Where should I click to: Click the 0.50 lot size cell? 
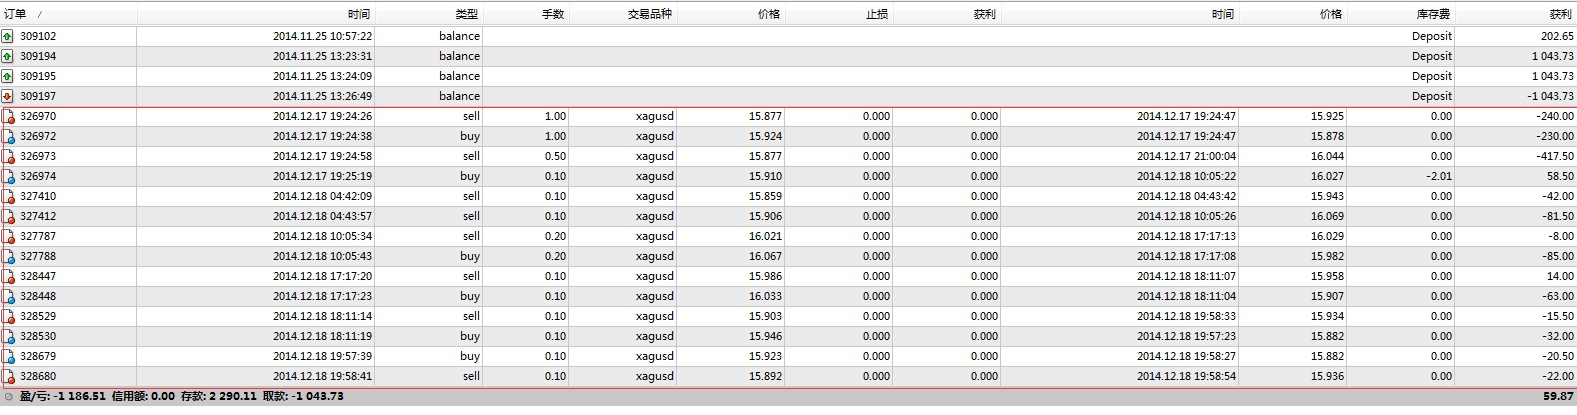[x=555, y=156]
